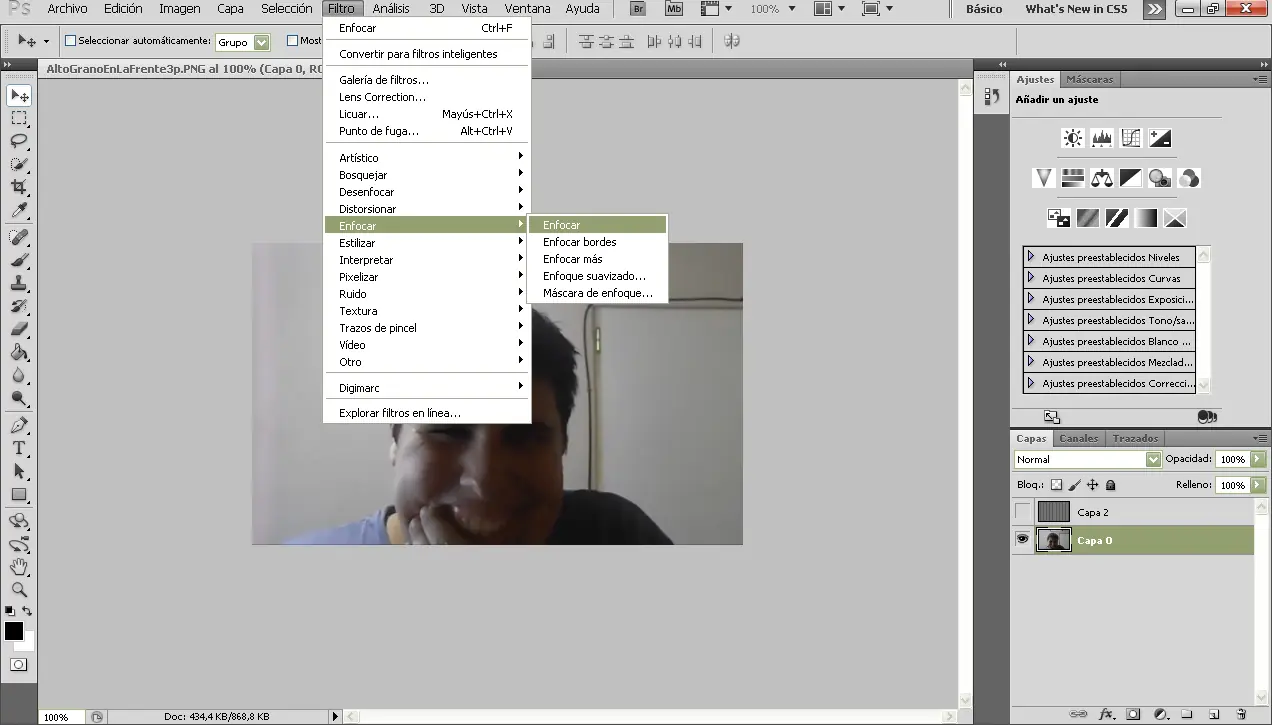
Task: Click What's New in CS5 workspace button
Action: (1076, 9)
